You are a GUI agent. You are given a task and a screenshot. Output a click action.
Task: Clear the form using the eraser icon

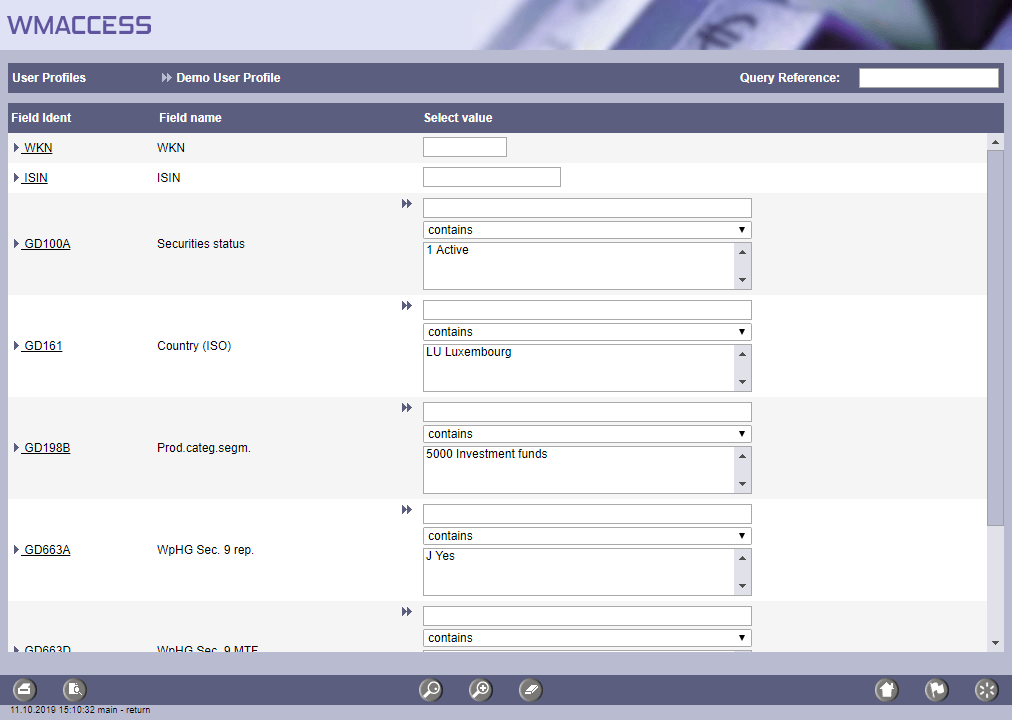point(531,690)
